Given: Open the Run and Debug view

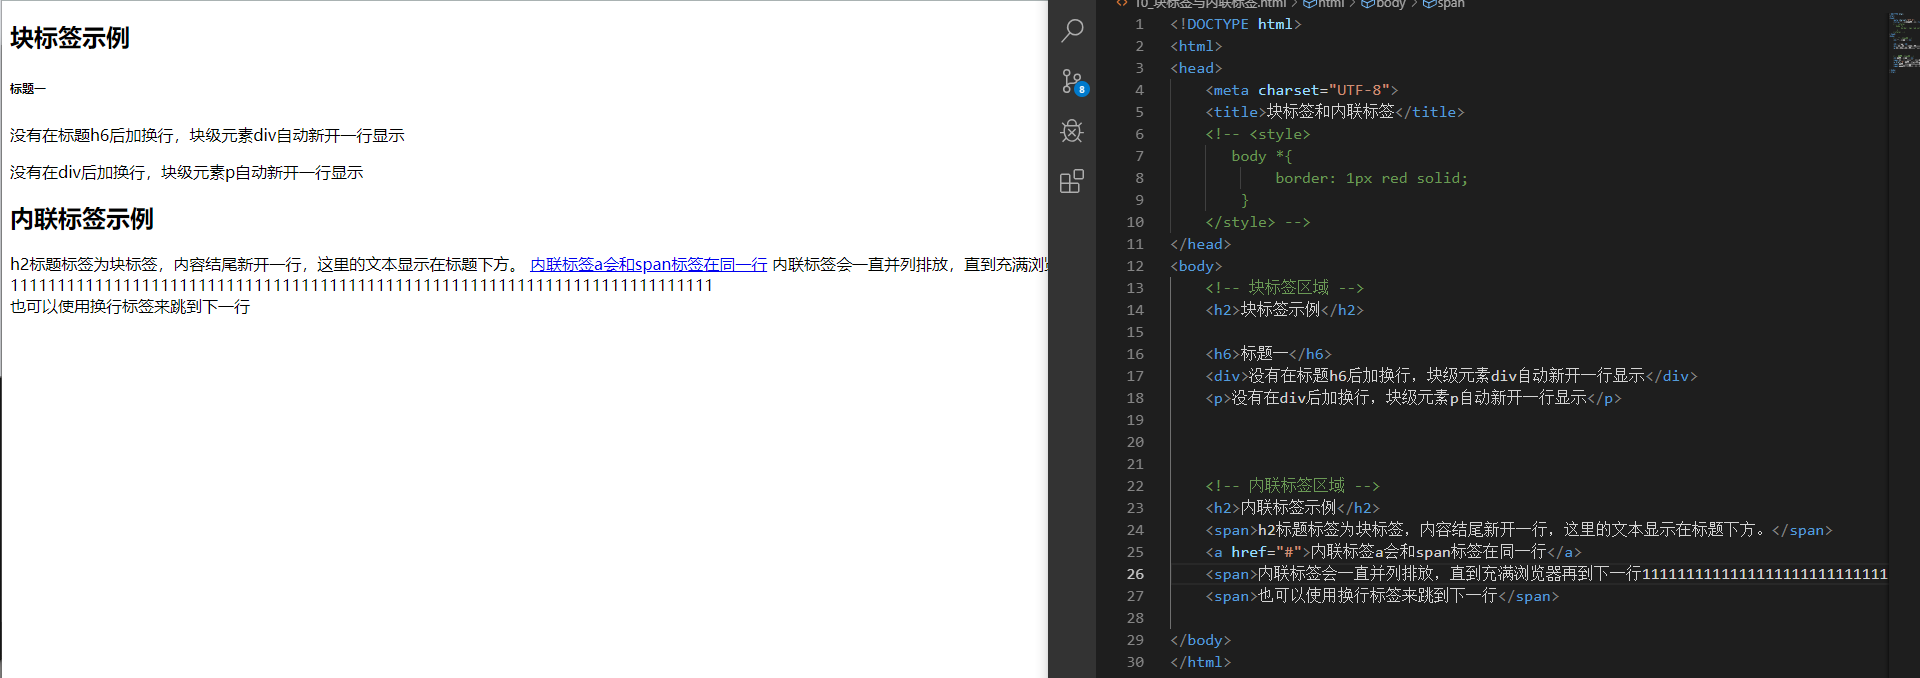Looking at the screenshot, I should coord(1072,131).
